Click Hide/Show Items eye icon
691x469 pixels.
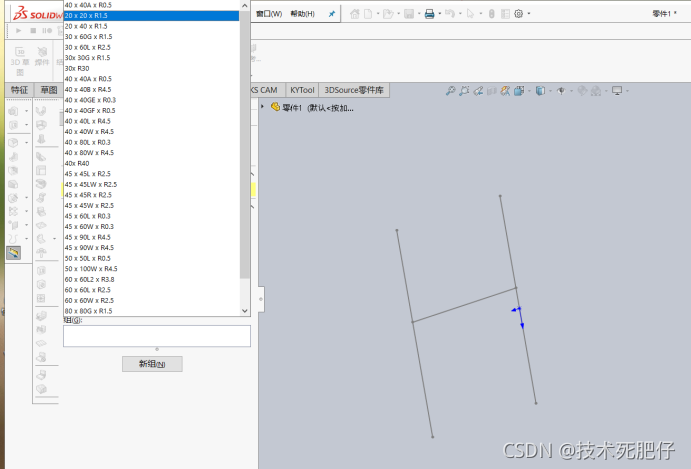pyautogui.click(x=561, y=91)
